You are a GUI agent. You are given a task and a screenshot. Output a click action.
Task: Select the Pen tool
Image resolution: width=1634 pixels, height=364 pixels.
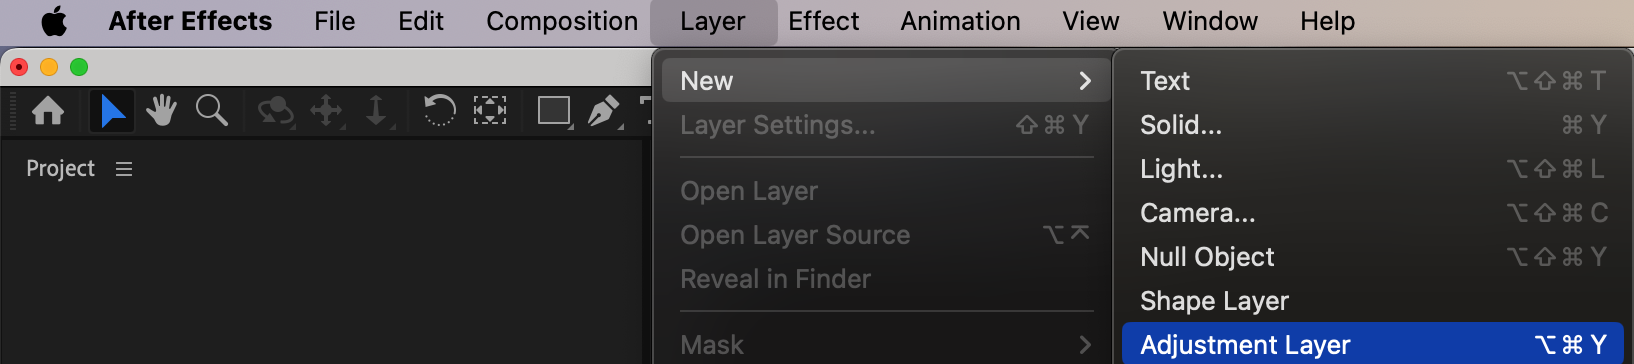[603, 110]
